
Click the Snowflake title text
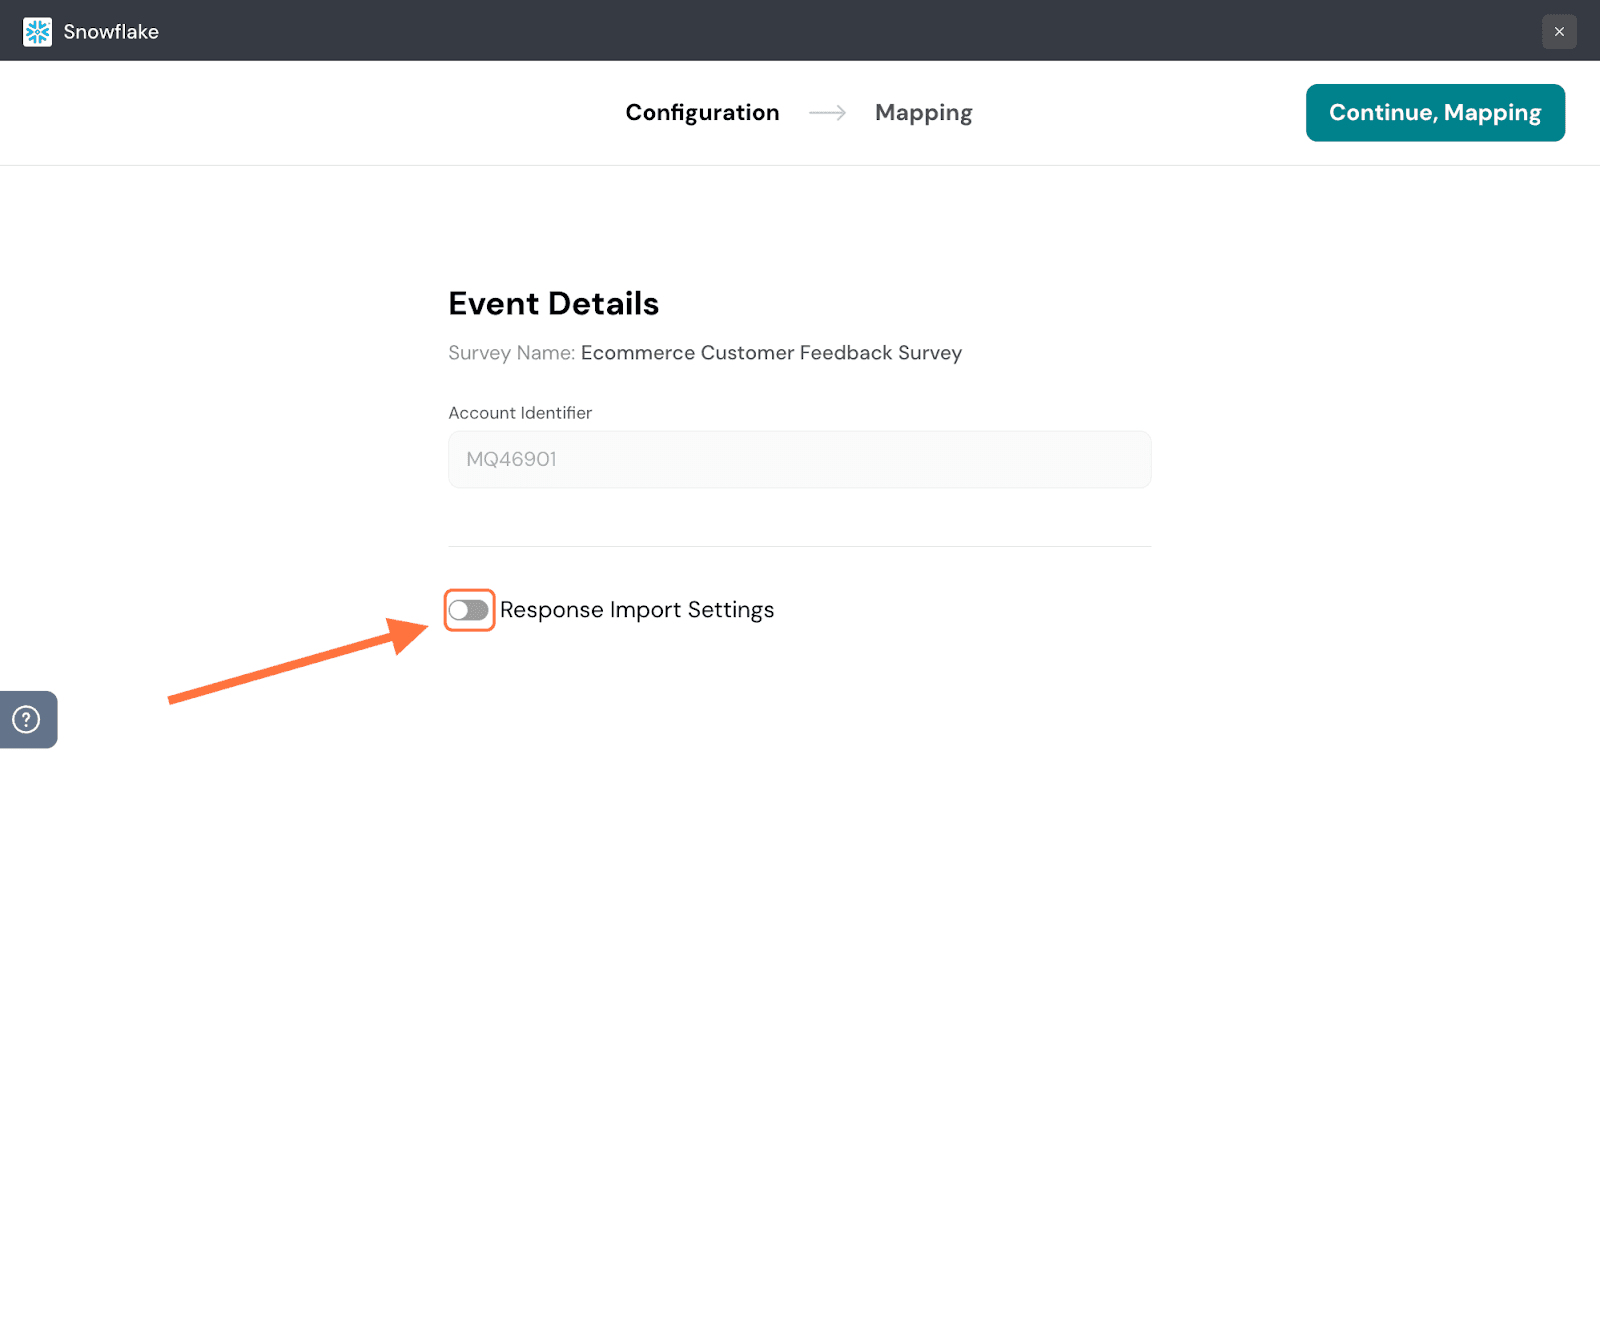[111, 32]
